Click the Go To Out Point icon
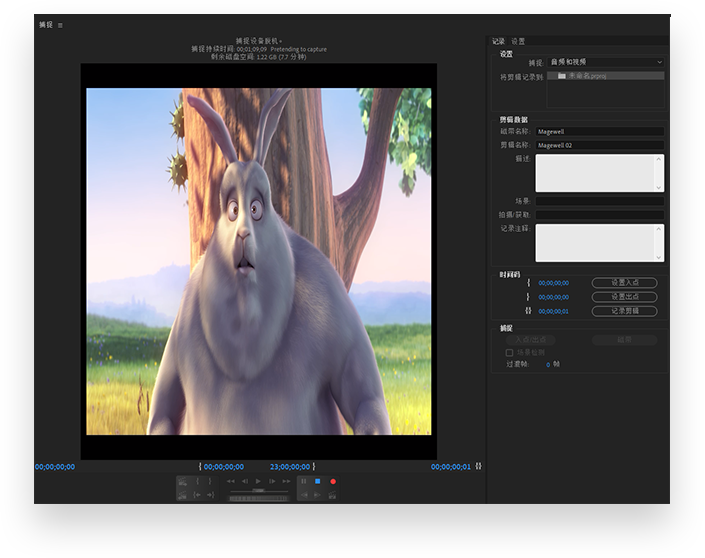This screenshot has height=558, width=705. tap(210, 495)
